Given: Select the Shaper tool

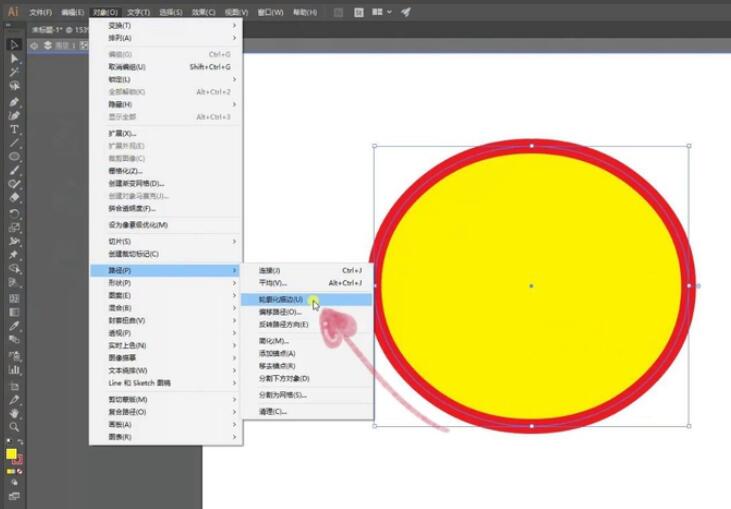Looking at the screenshot, I should [x=14, y=184].
